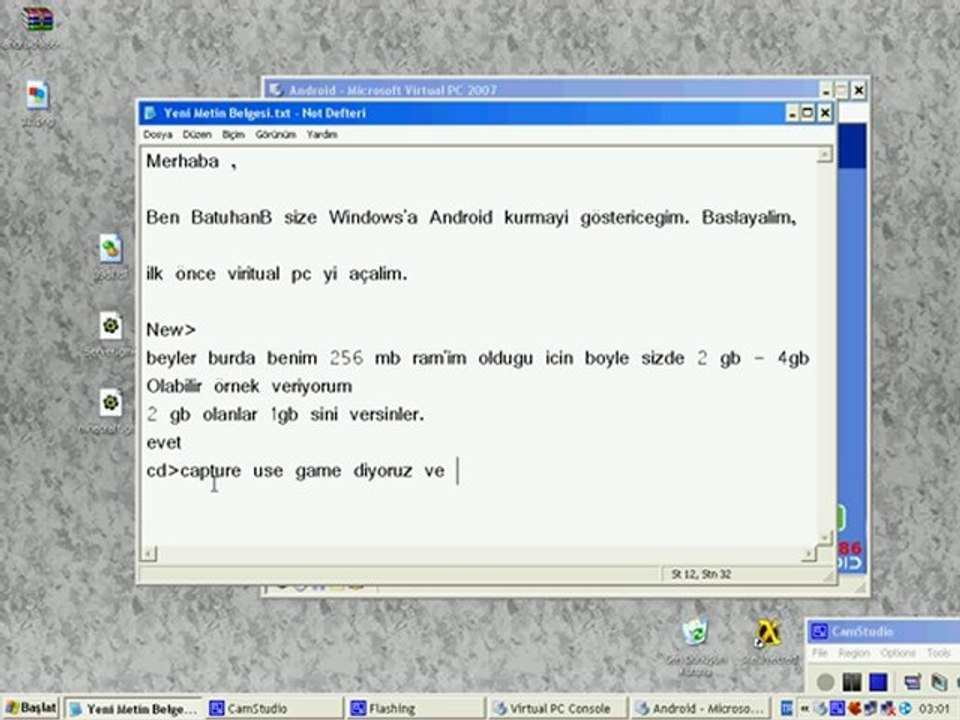Click the word Merhaba in the text
Screen dimensions: 960x720
(182, 162)
